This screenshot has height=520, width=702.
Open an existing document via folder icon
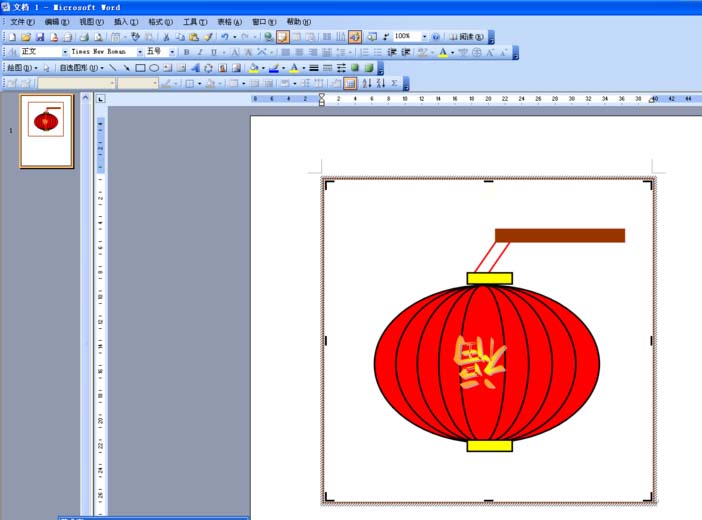26,37
